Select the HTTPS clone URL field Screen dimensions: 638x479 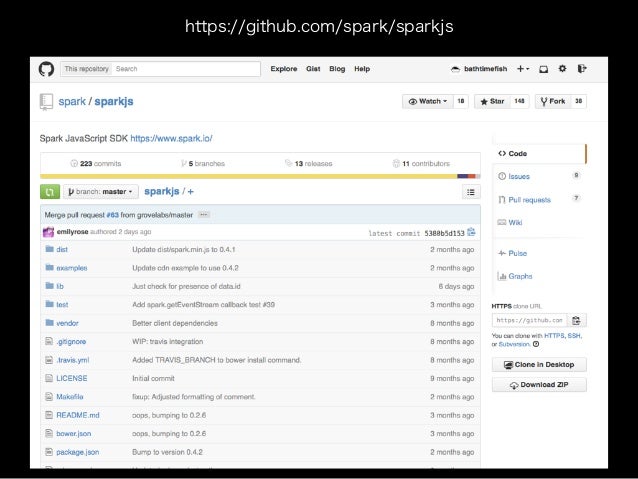[x=529, y=320]
